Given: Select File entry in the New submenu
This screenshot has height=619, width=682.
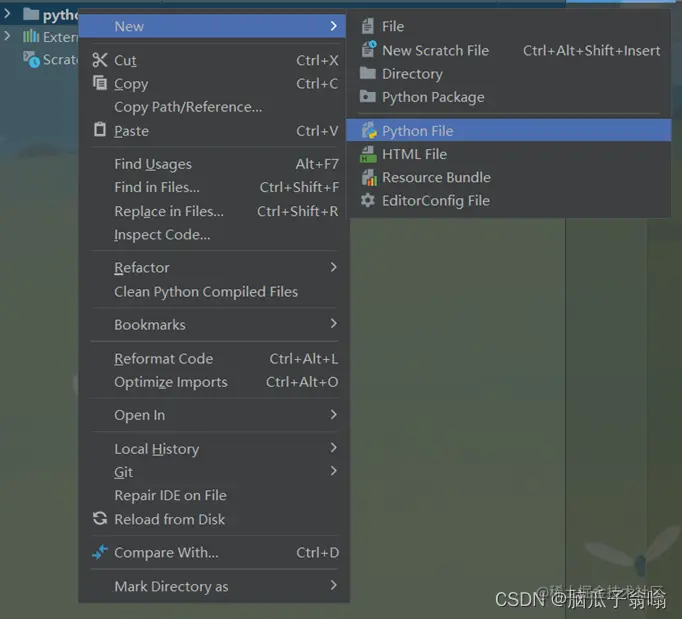Looking at the screenshot, I should (x=508, y=27).
